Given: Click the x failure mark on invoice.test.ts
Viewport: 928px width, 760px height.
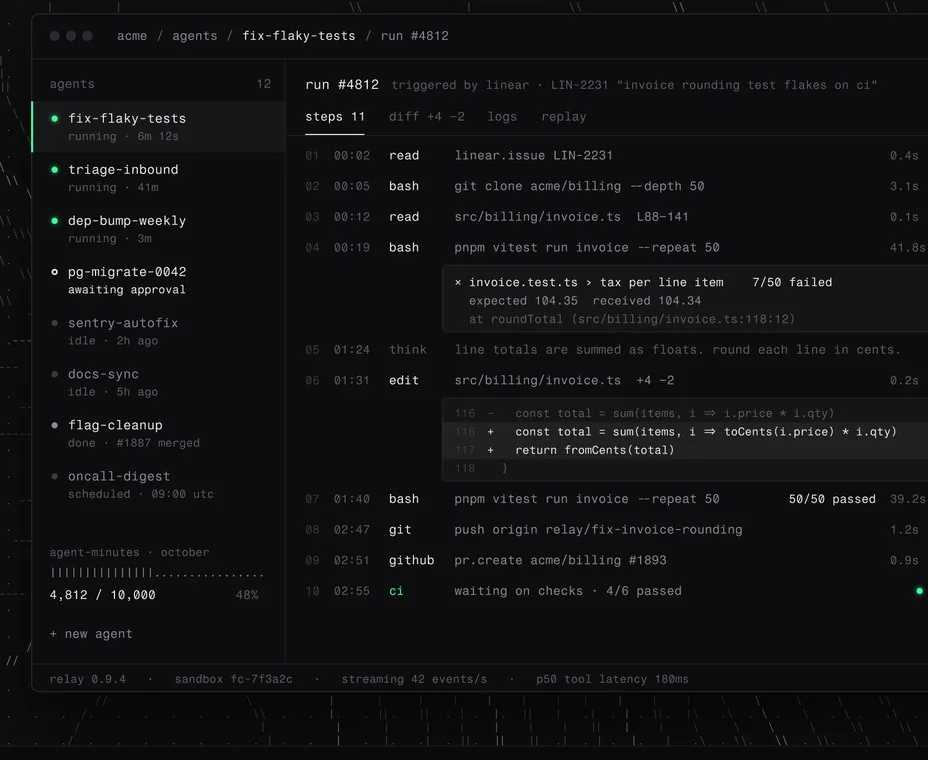Looking at the screenshot, I should click(457, 282).
